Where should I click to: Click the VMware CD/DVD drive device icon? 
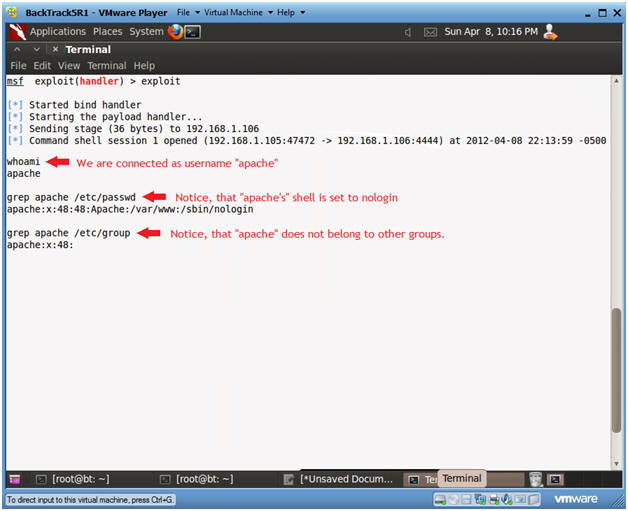[453, 499]
